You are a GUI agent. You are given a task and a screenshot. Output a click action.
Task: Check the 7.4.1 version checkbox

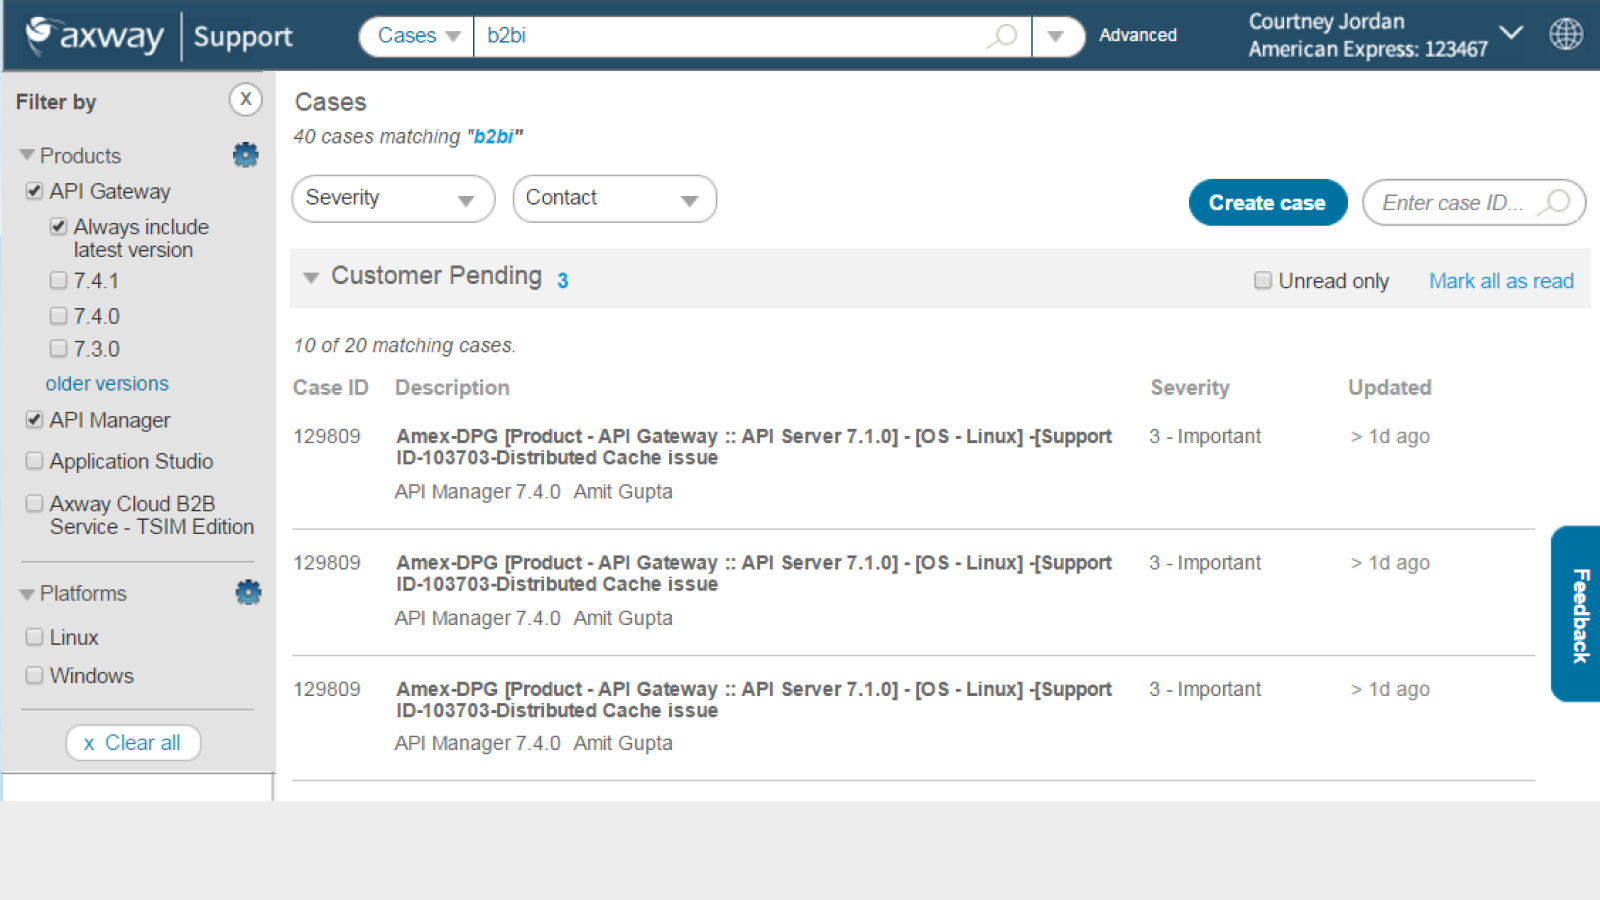coord(59,281)
